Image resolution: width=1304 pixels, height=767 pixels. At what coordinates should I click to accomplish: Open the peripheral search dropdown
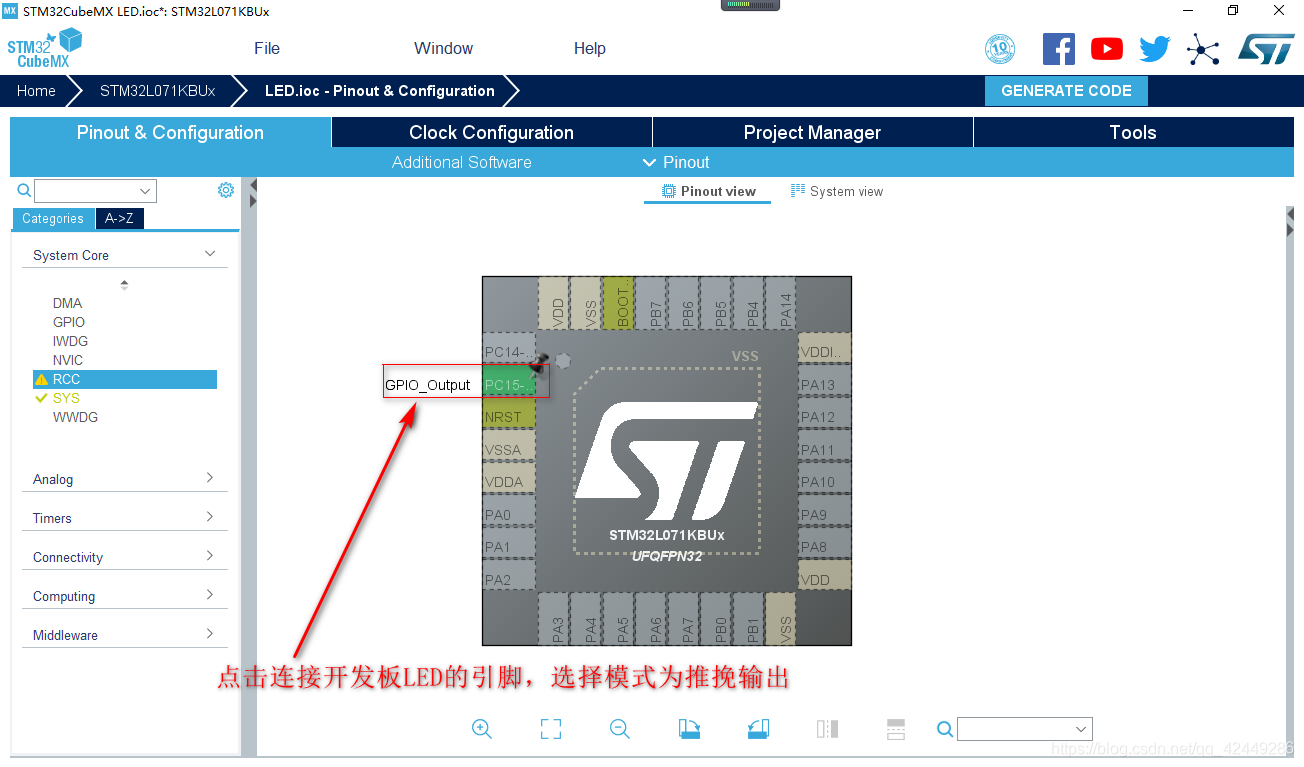point(146,191)
